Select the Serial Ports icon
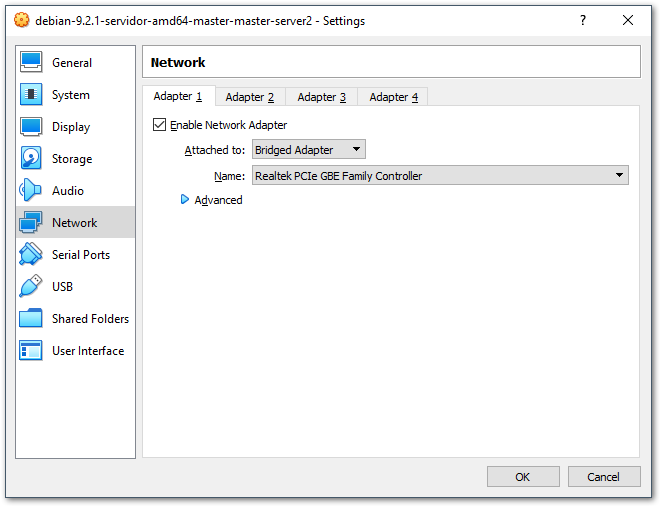Image resolution: width=661 pixels, height=507 pixels. [32, 255]
